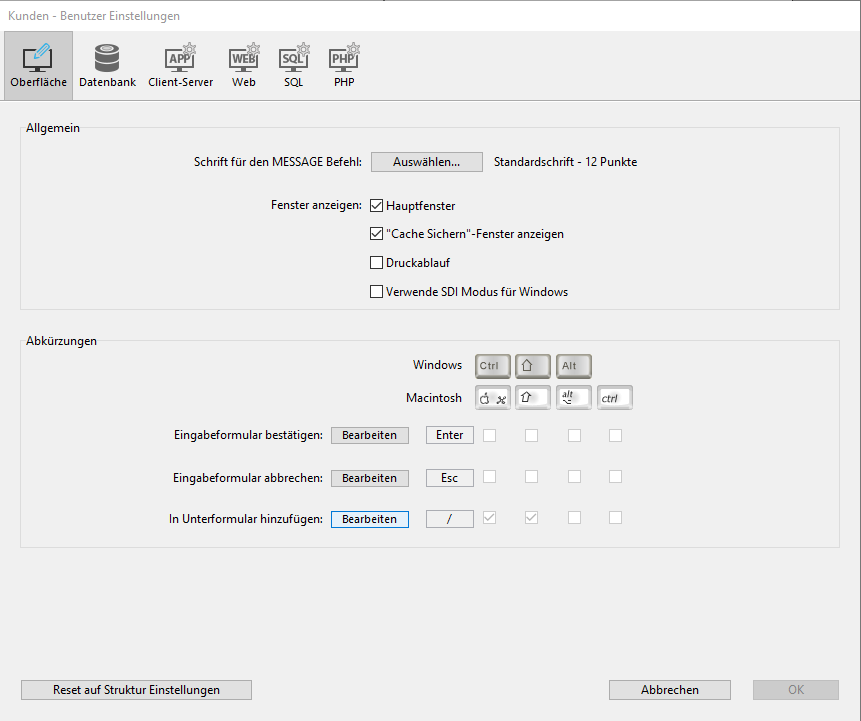This screenshot has height=721, width=861.
Task: Edit shortcut for Eingabeformular abbrechen
Action: tap(370, 478)
